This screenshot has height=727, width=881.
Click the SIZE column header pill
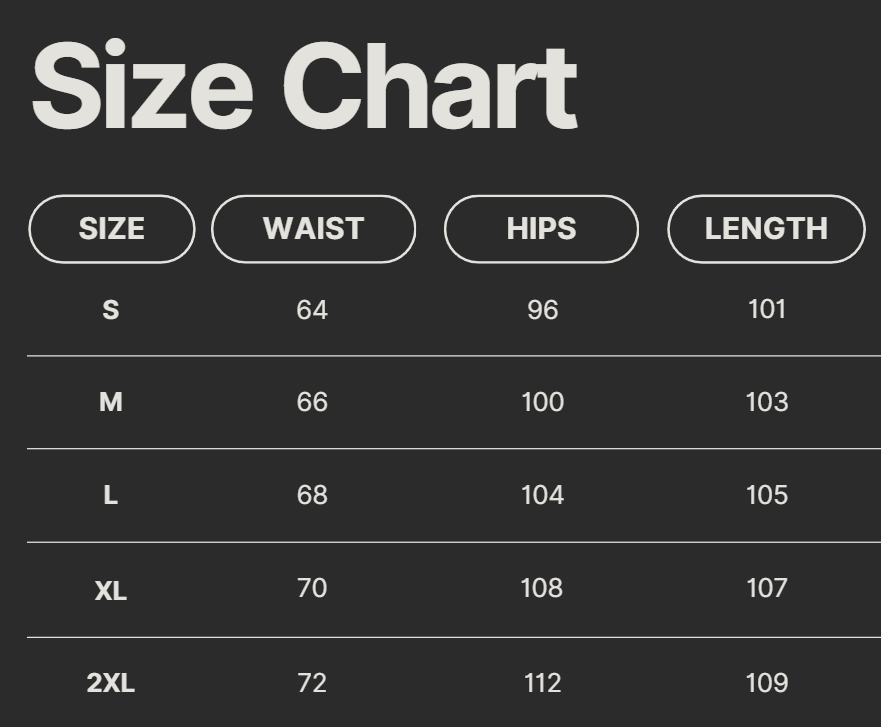pos(111,229)
